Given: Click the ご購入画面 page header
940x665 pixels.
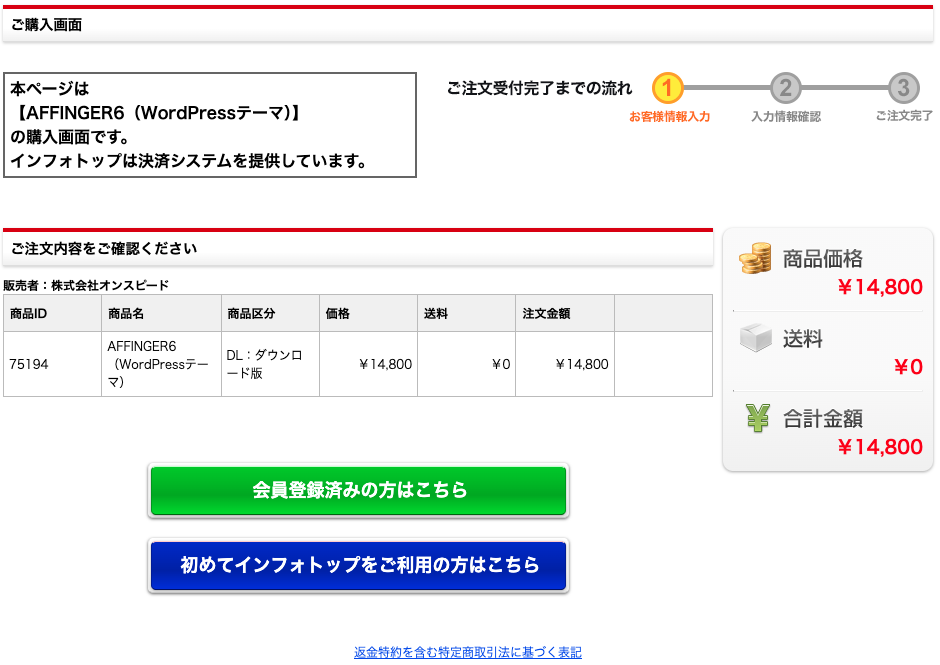Looking at the screenshot, I should [x=46, y=25].
